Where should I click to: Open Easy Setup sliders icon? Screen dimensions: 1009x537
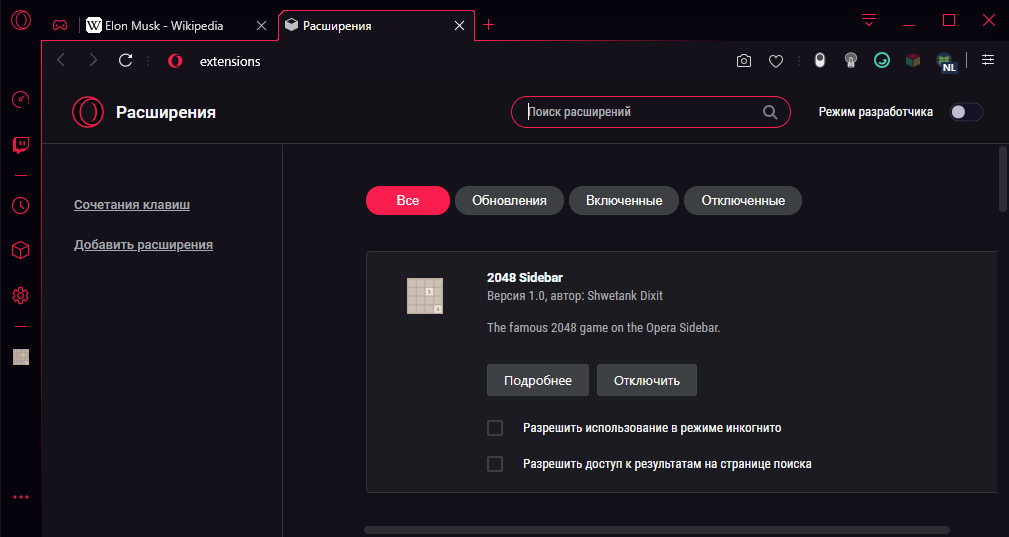[x=988, y=60]
